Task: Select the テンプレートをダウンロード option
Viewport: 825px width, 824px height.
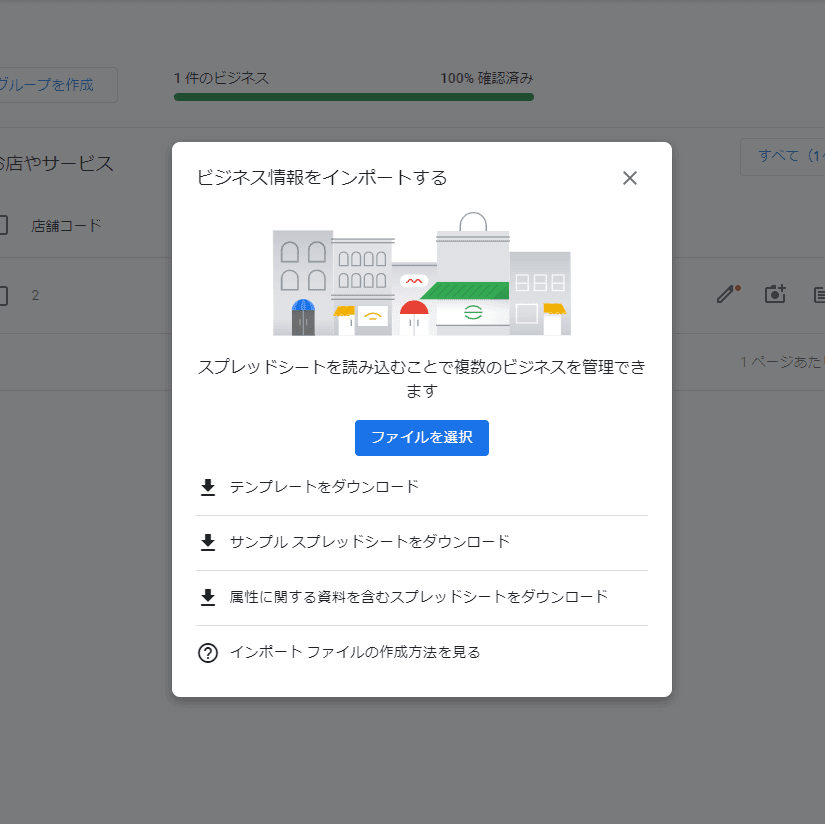Action: click(324, 487)
